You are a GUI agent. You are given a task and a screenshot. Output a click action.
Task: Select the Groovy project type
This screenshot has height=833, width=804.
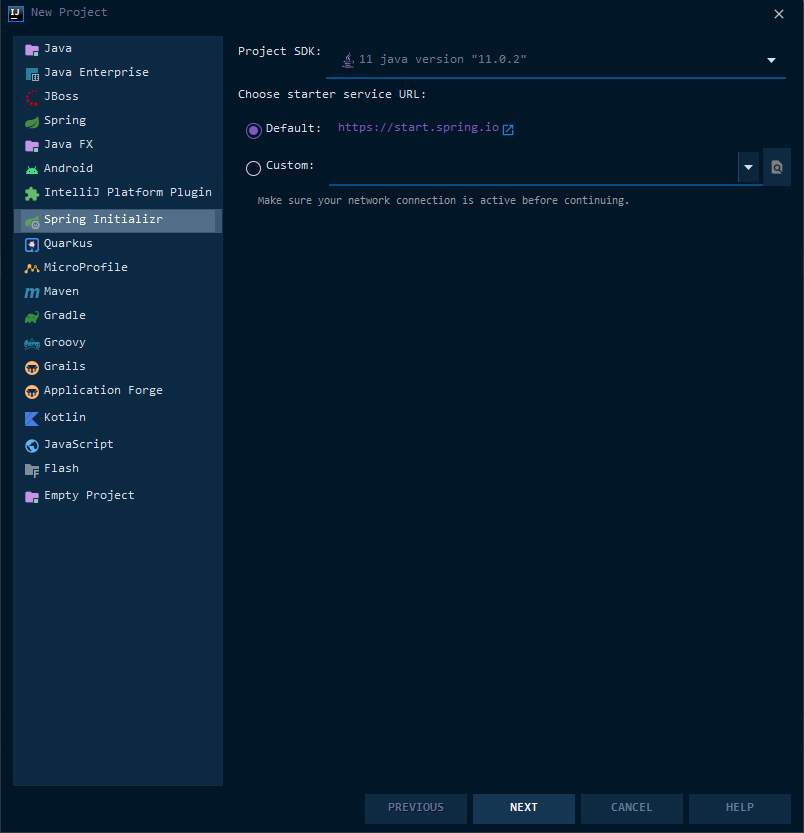(x=64, y=342)
